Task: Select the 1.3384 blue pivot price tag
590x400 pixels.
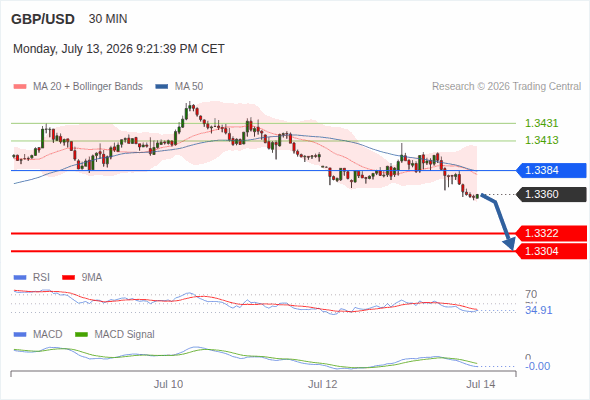Action: pos(551,170)
